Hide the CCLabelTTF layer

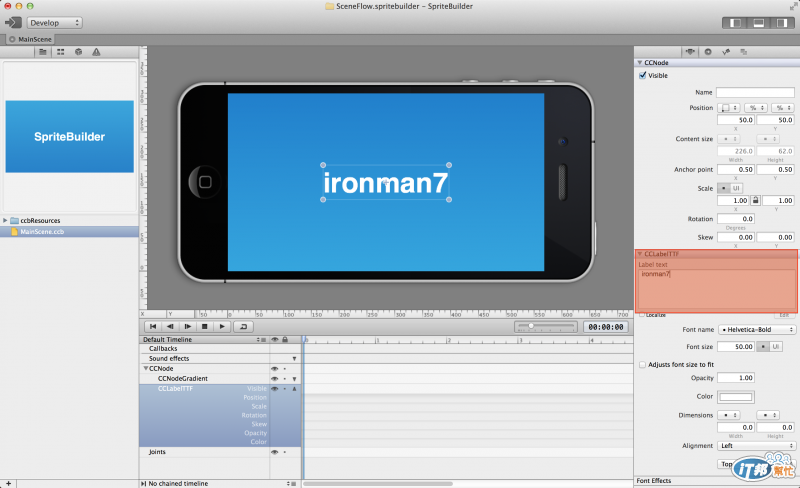pyautogui.click(x=274, y=388)
